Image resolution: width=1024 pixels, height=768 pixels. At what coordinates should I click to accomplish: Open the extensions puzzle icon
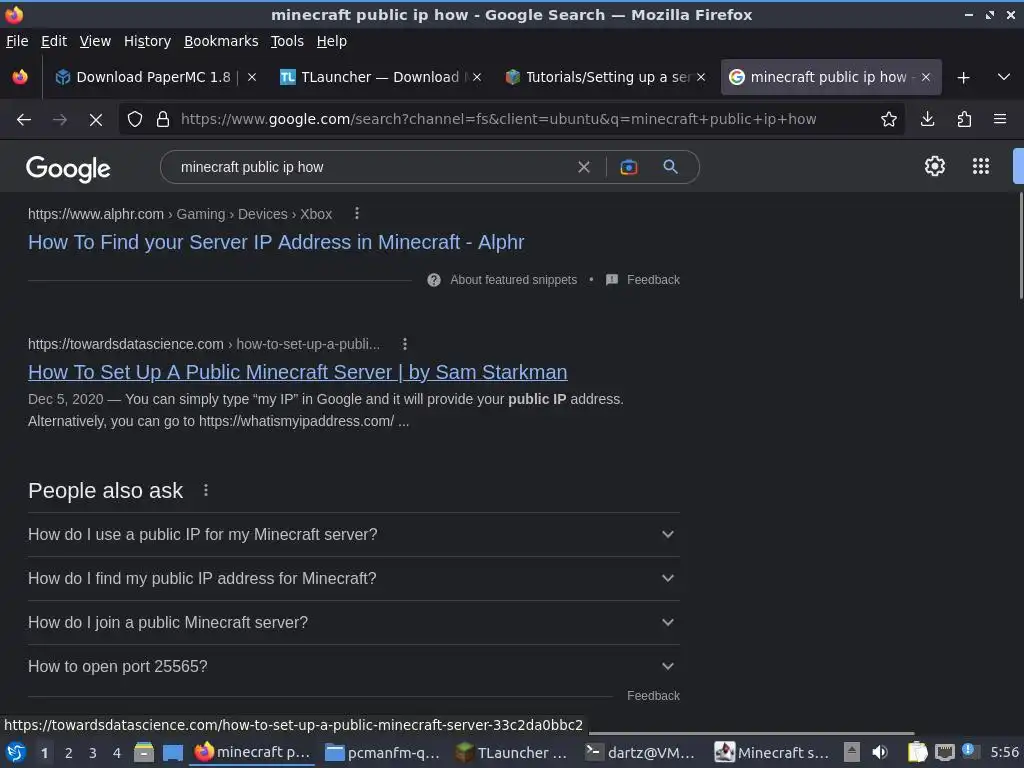[x=964, y=120]
